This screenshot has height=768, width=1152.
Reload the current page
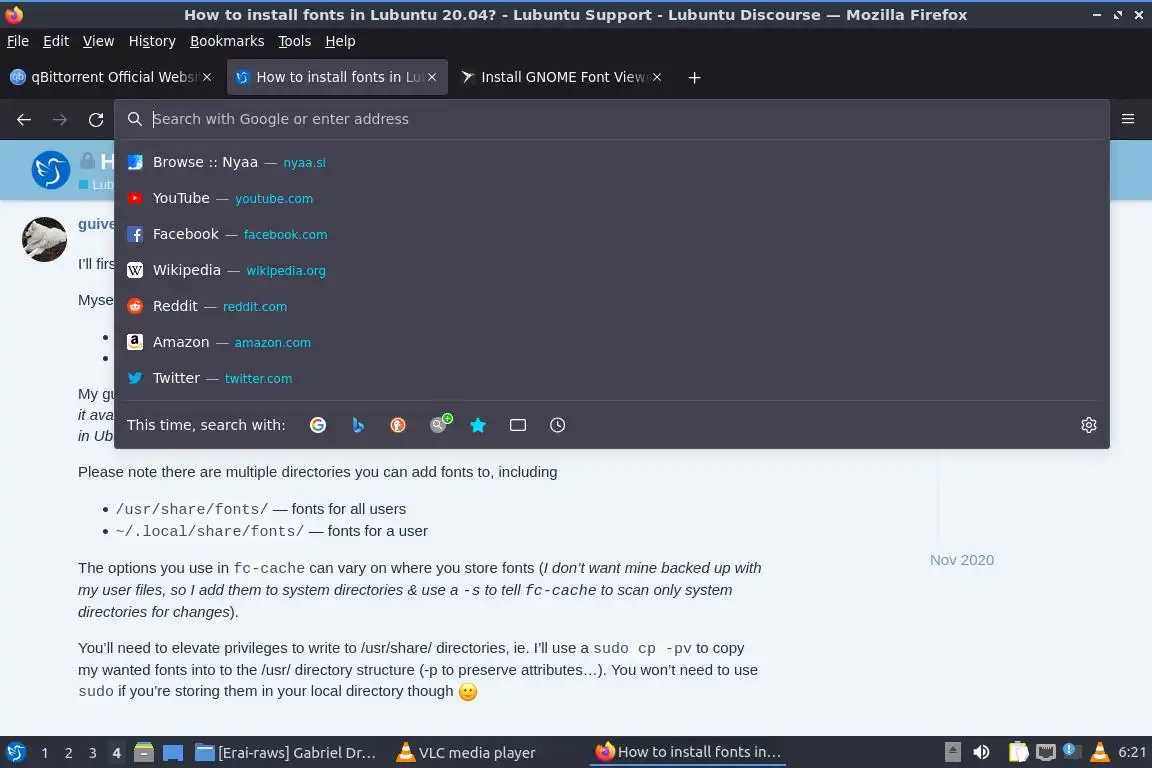pyautogui.click(x=96, y=119)
